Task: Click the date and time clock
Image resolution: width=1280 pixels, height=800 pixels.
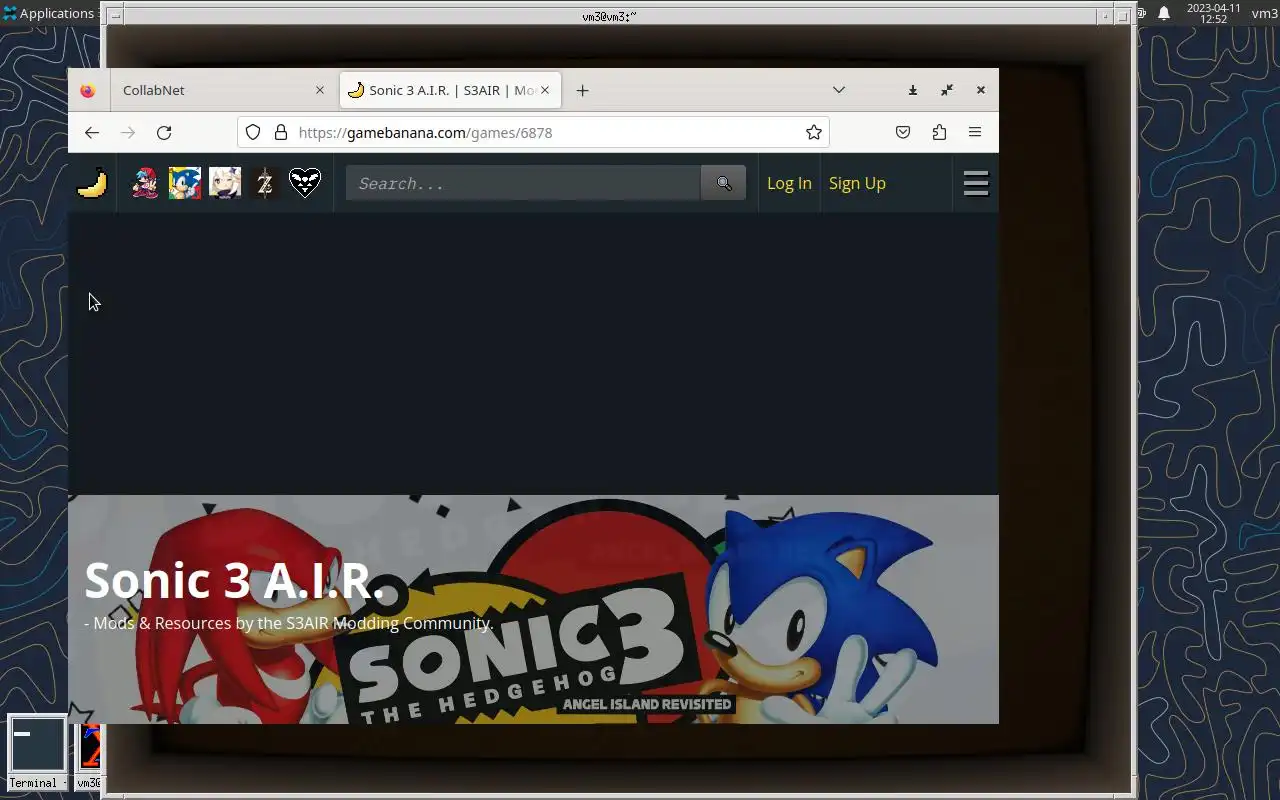Action: click(1214, 13)
